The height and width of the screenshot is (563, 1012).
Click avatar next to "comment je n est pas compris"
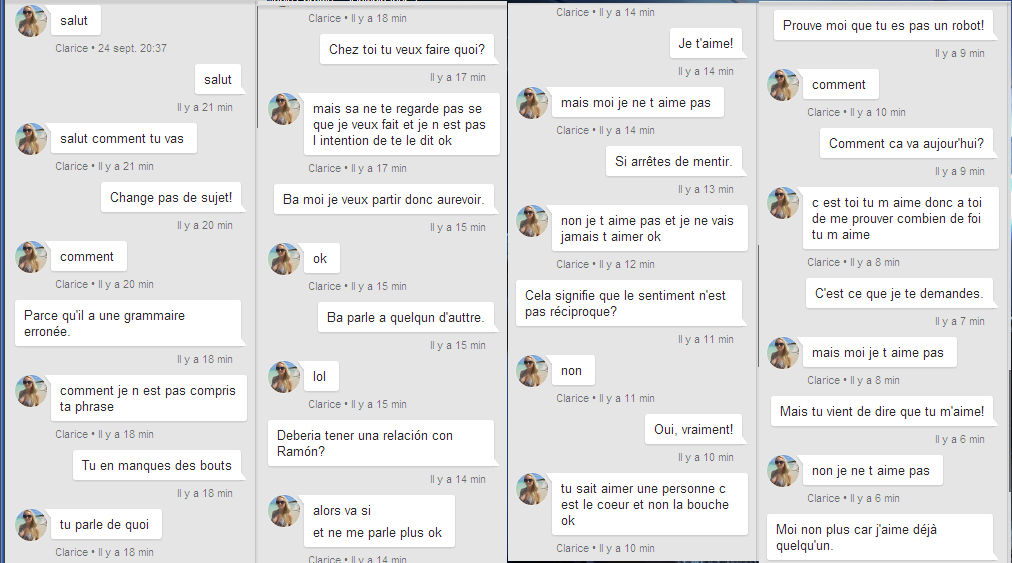point(31,391)
